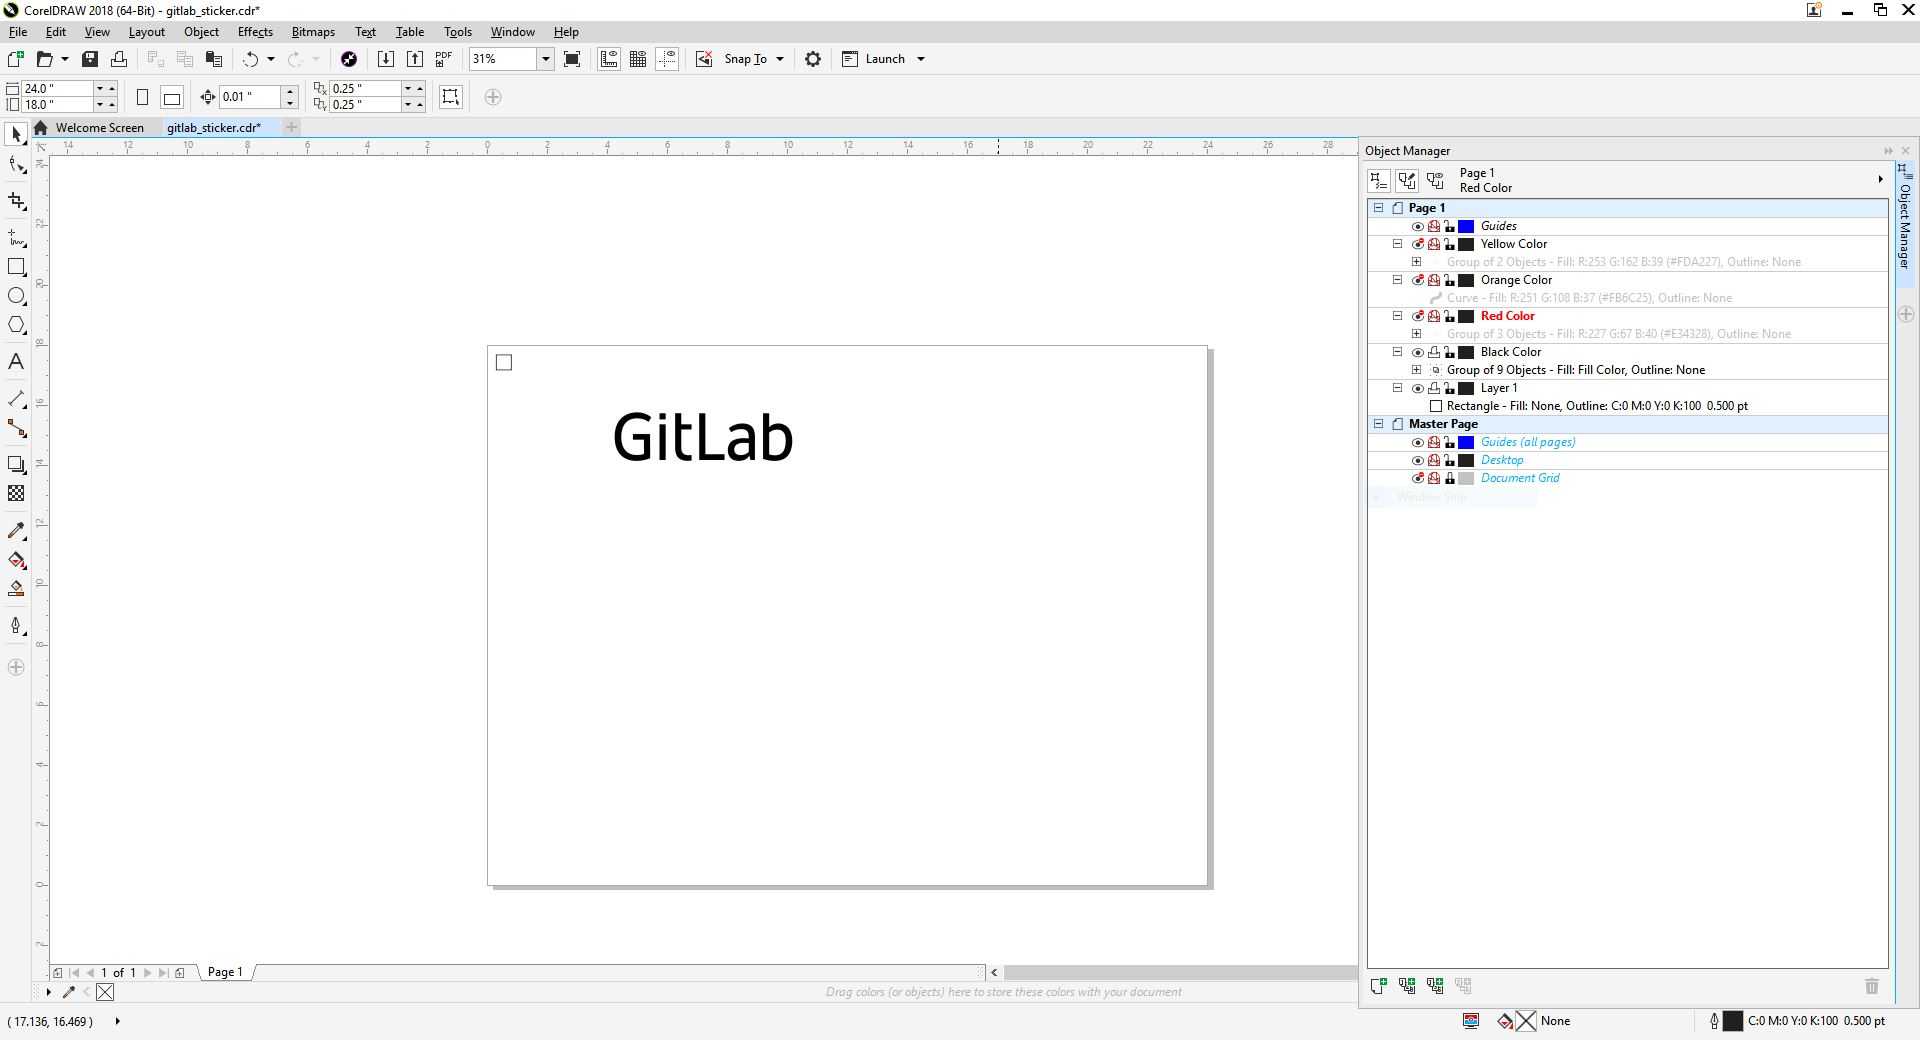Collapse the Master Page node
Image resolution: width=1920 pixels, height=1040 pixels.
1378,424
